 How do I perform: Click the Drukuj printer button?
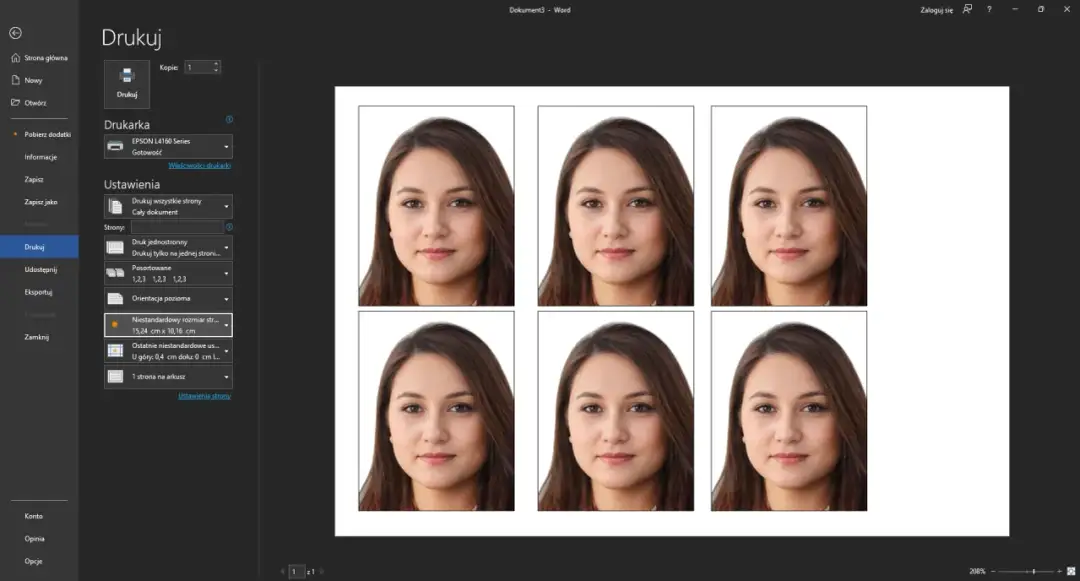tap(127, 82)
